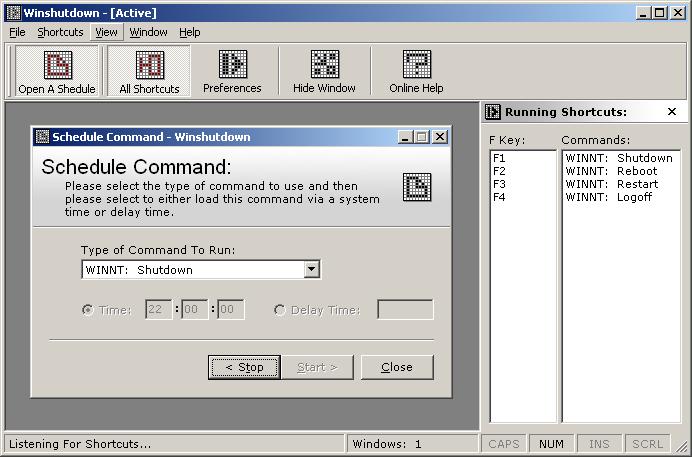Click the SCRL indicator in status bar

647,444
